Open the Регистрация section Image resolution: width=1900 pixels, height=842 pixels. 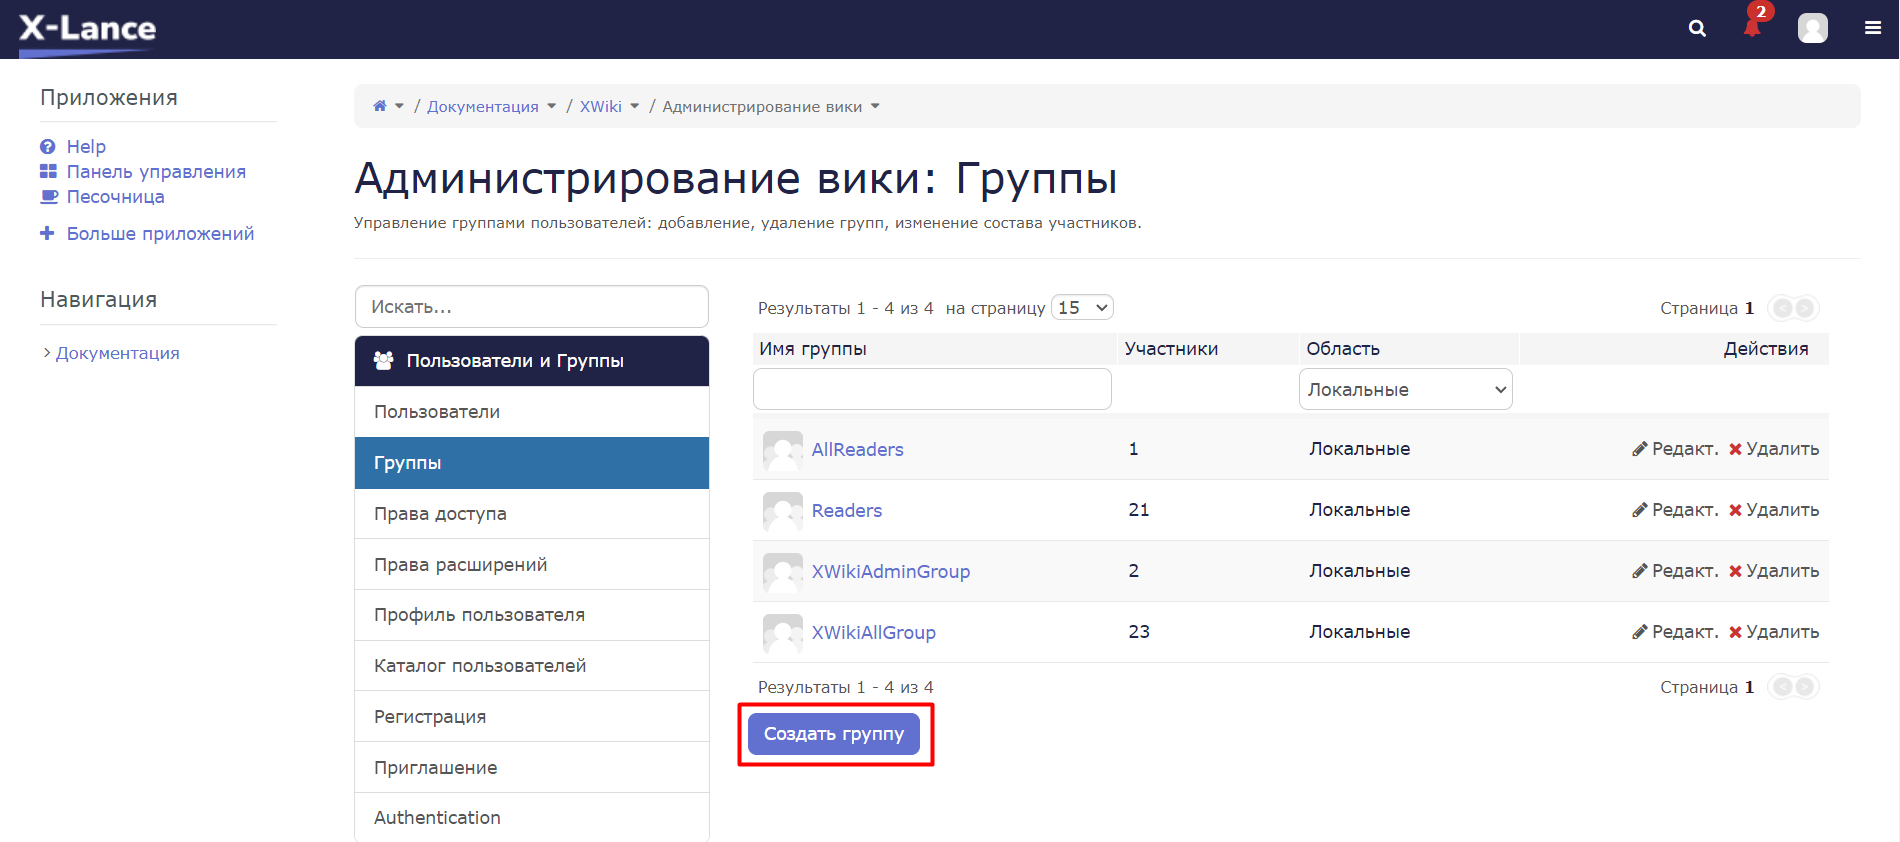coord(532,717)
